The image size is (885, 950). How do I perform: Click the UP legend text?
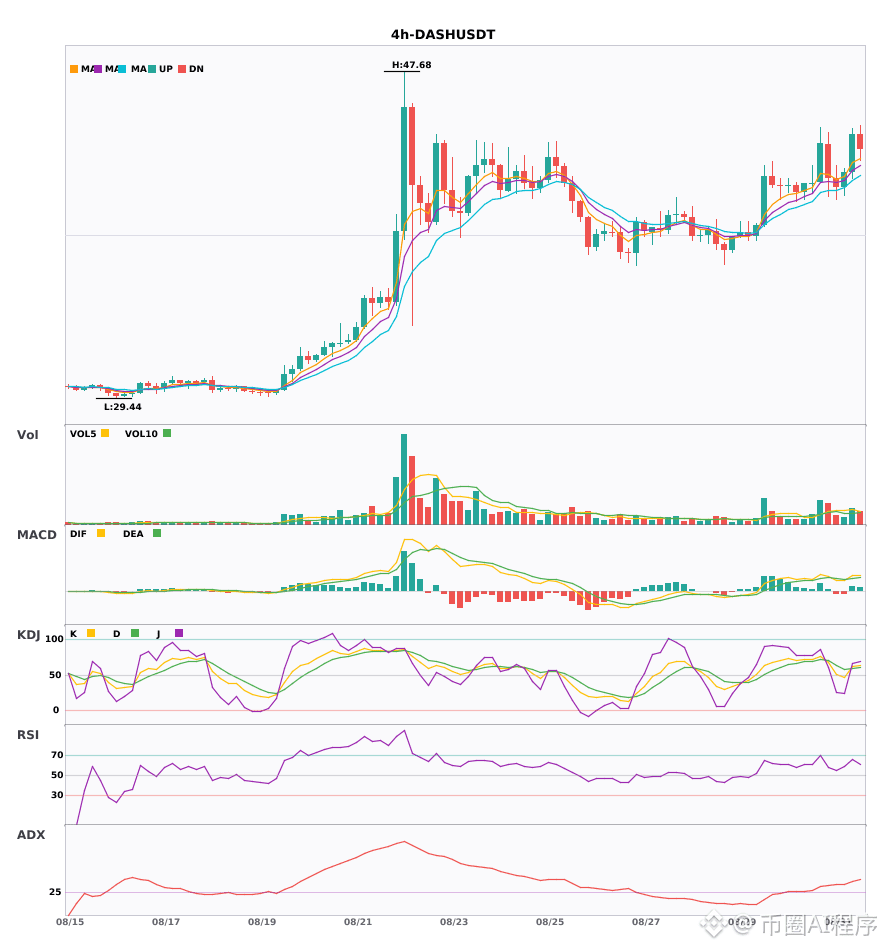(x=166, y=69)
